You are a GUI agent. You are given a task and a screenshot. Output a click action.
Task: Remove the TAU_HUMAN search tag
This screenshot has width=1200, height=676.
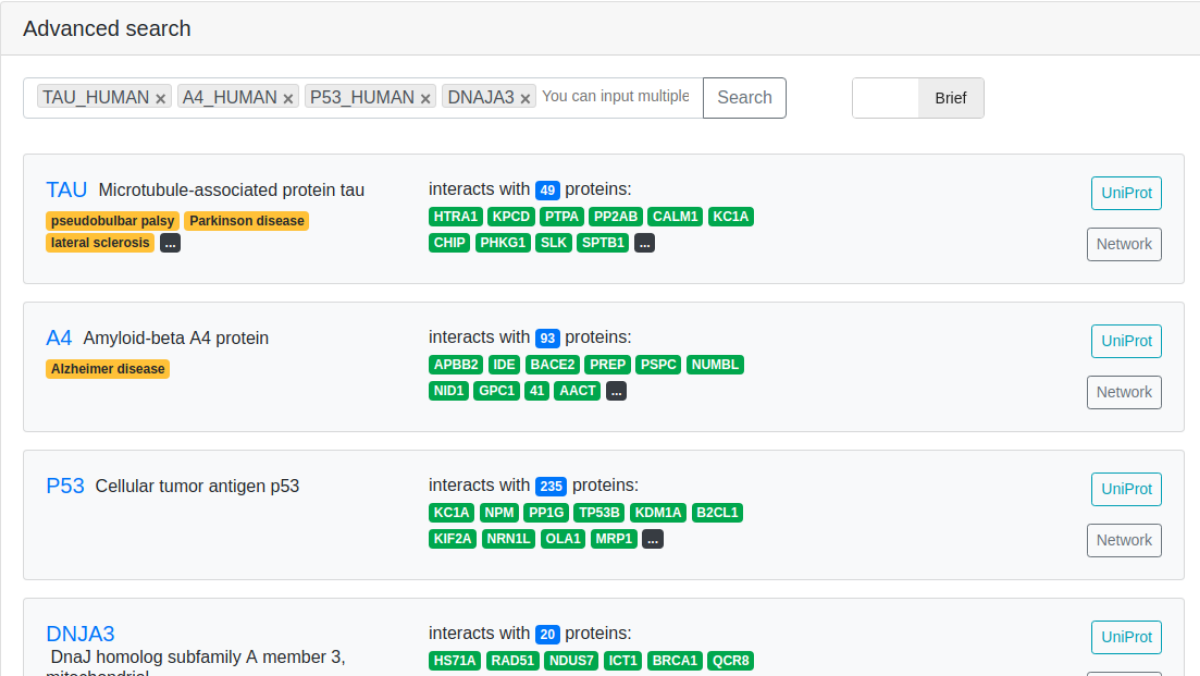click(x=160, y=98)
